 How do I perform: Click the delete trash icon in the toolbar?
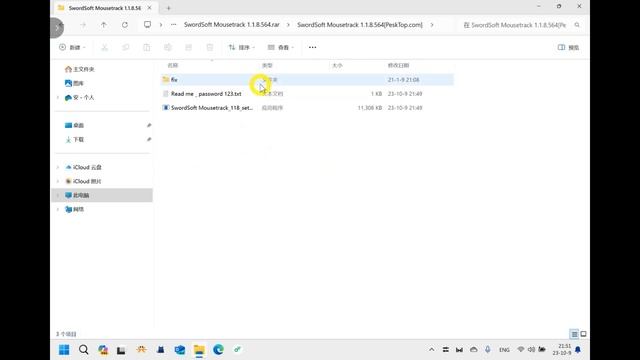(210, 47)
